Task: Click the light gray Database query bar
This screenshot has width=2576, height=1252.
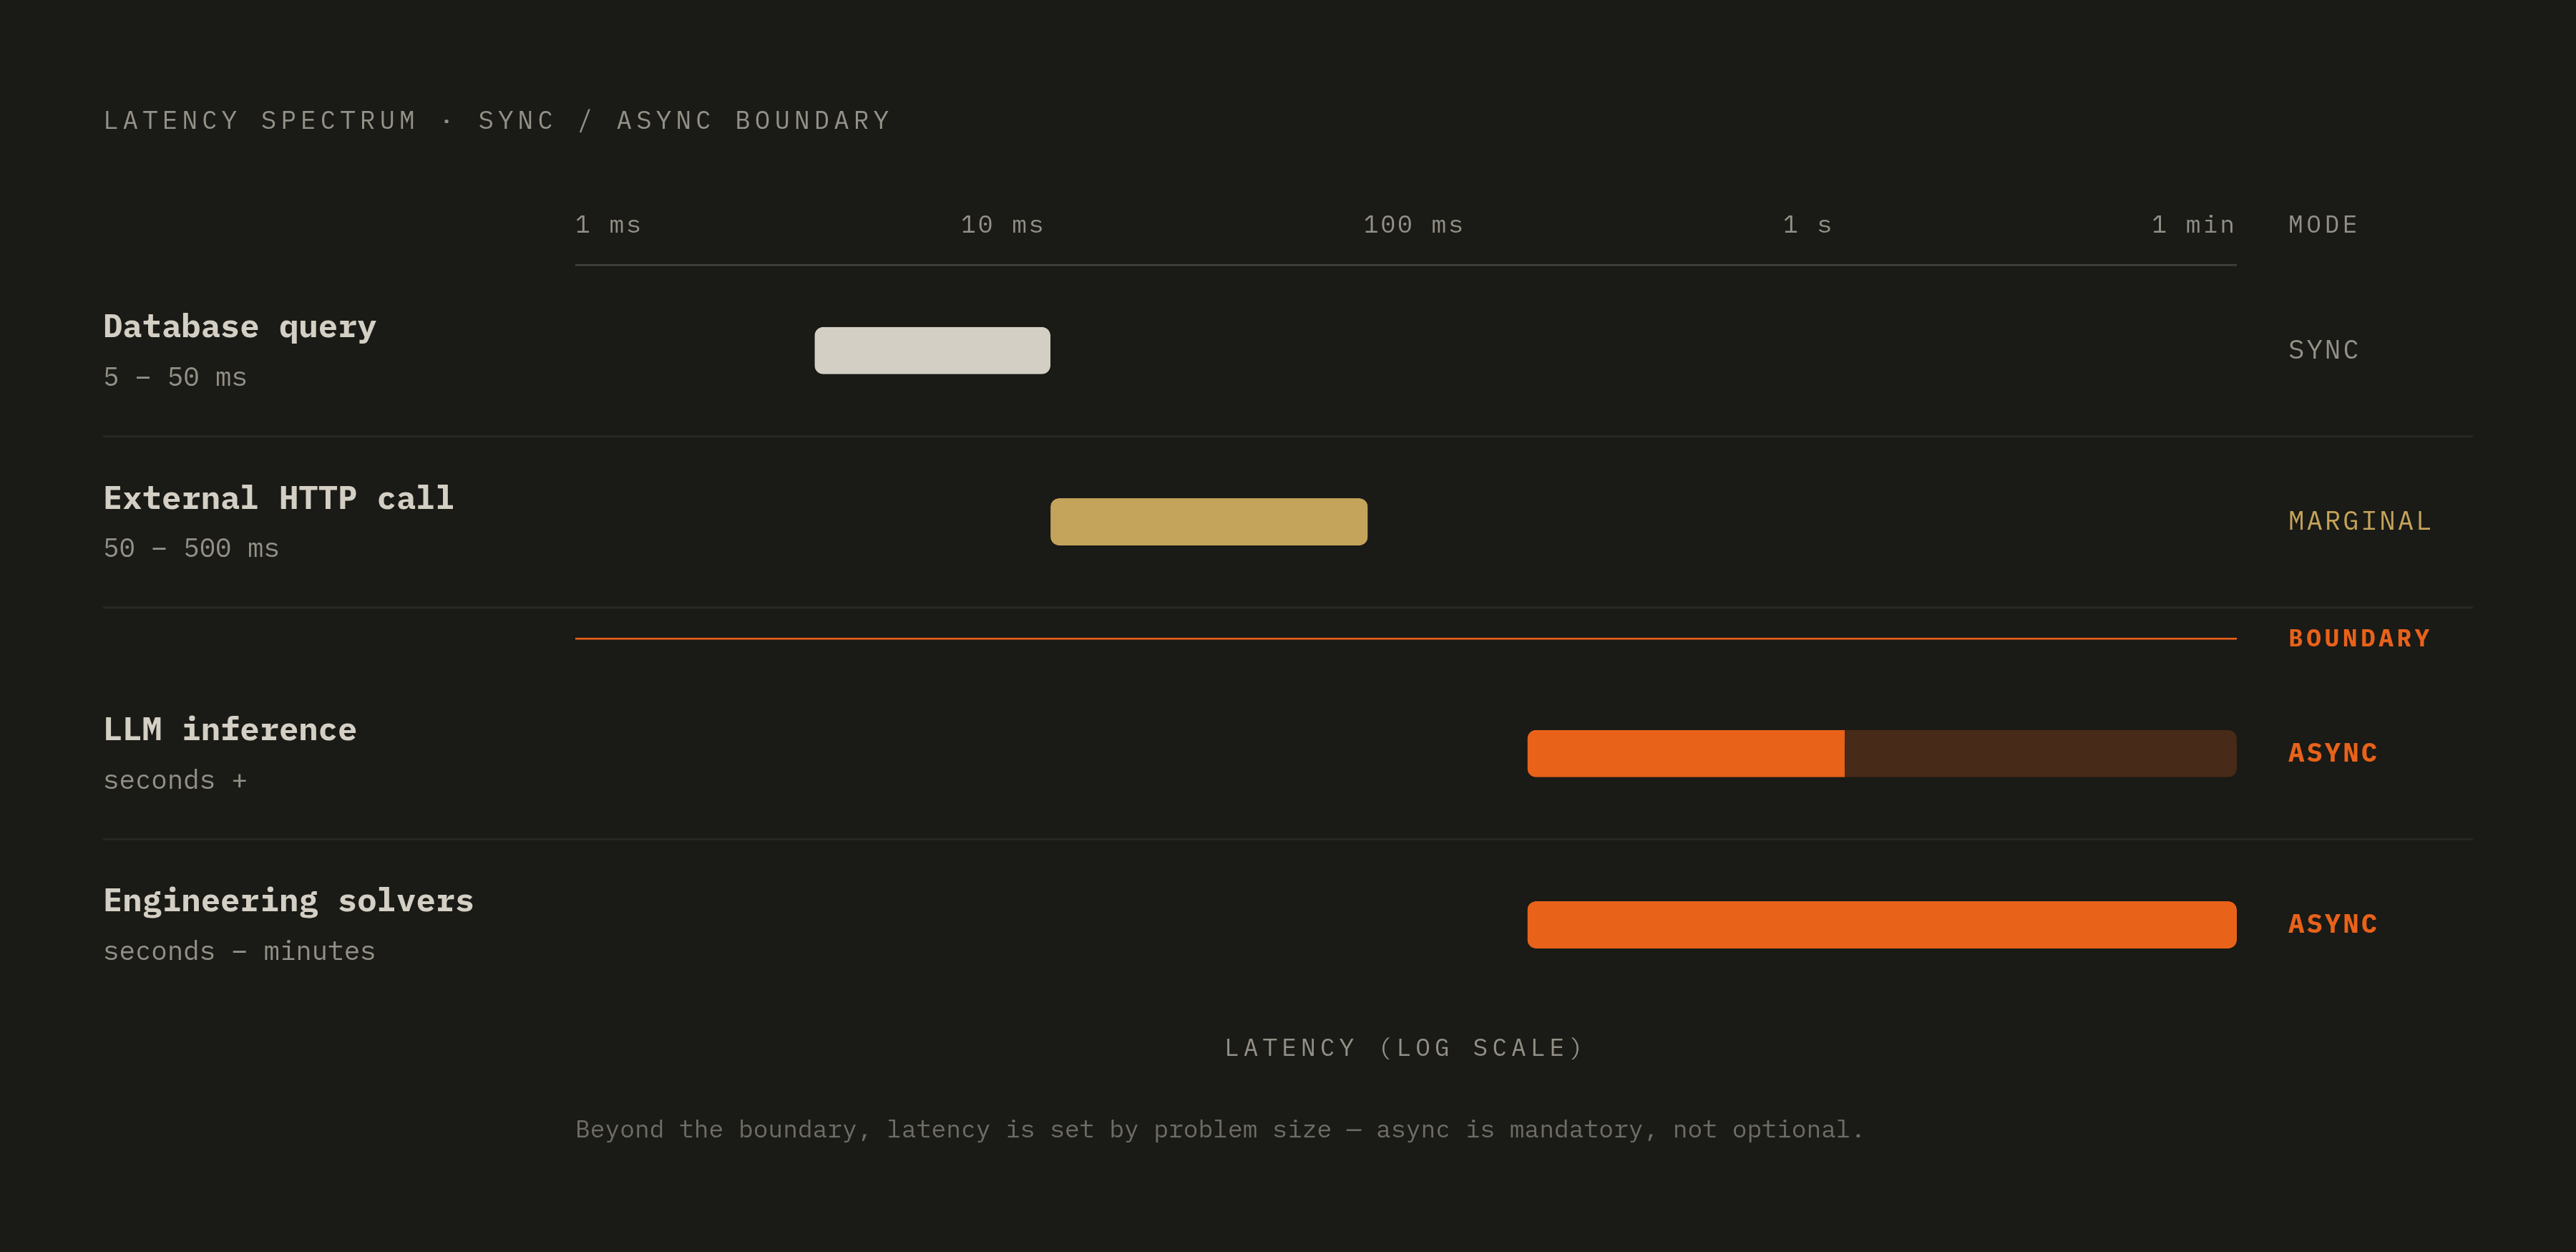Action: (932, 350)
